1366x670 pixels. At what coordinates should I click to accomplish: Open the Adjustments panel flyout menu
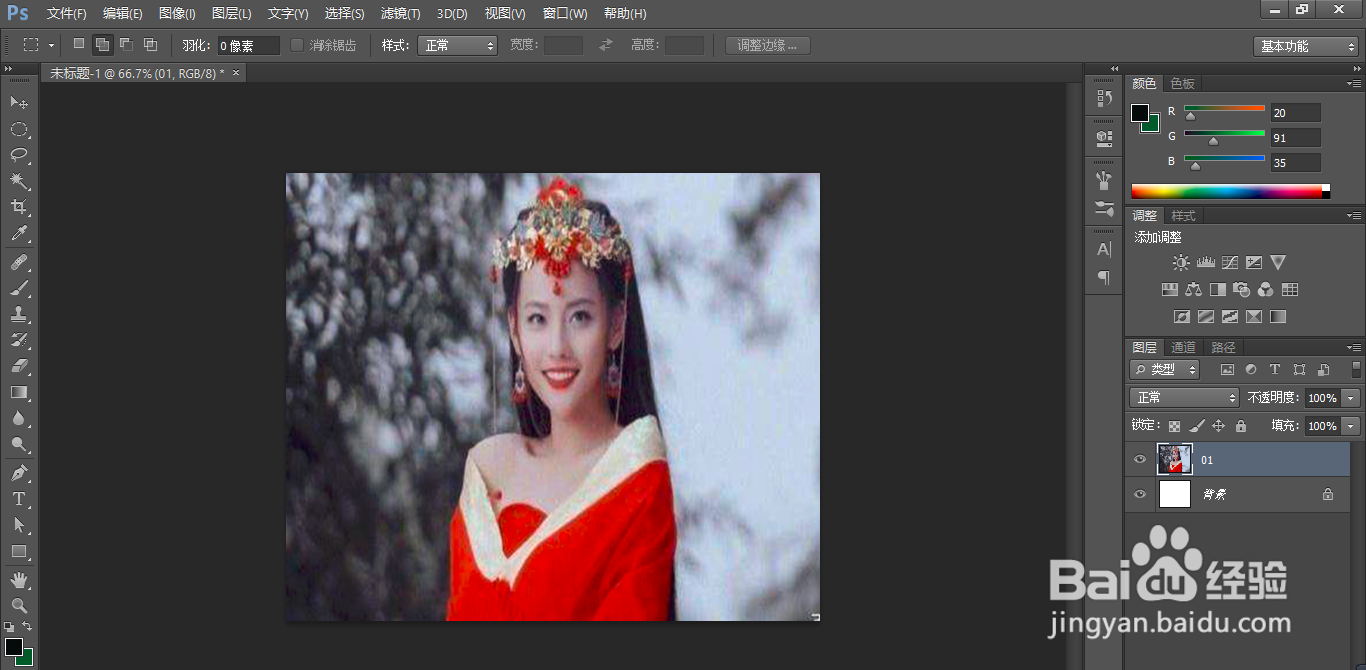click(1354, 215)
